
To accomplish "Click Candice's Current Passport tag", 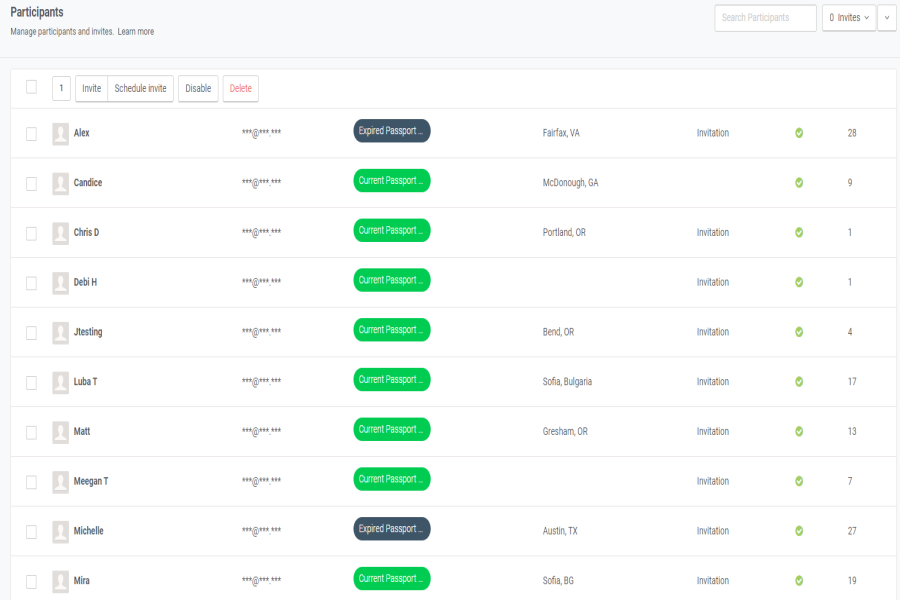I will [392, 180].
